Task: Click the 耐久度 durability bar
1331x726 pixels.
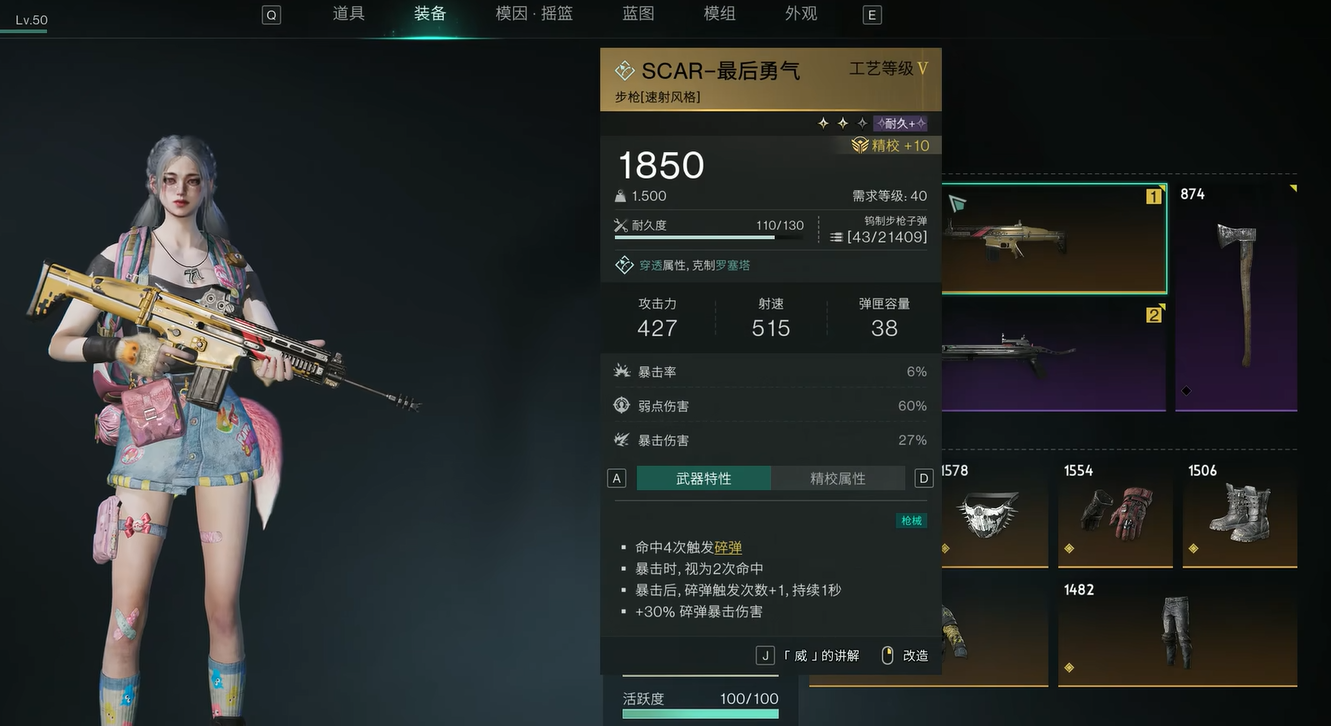Action: click(x=709, y=237)
